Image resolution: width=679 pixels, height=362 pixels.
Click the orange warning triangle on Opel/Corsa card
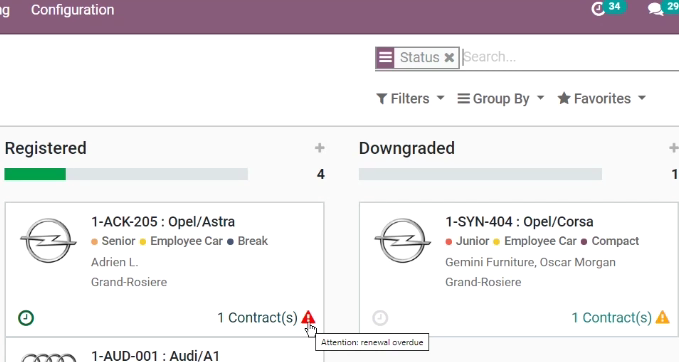pyautogui.click(x=663, y=317)
